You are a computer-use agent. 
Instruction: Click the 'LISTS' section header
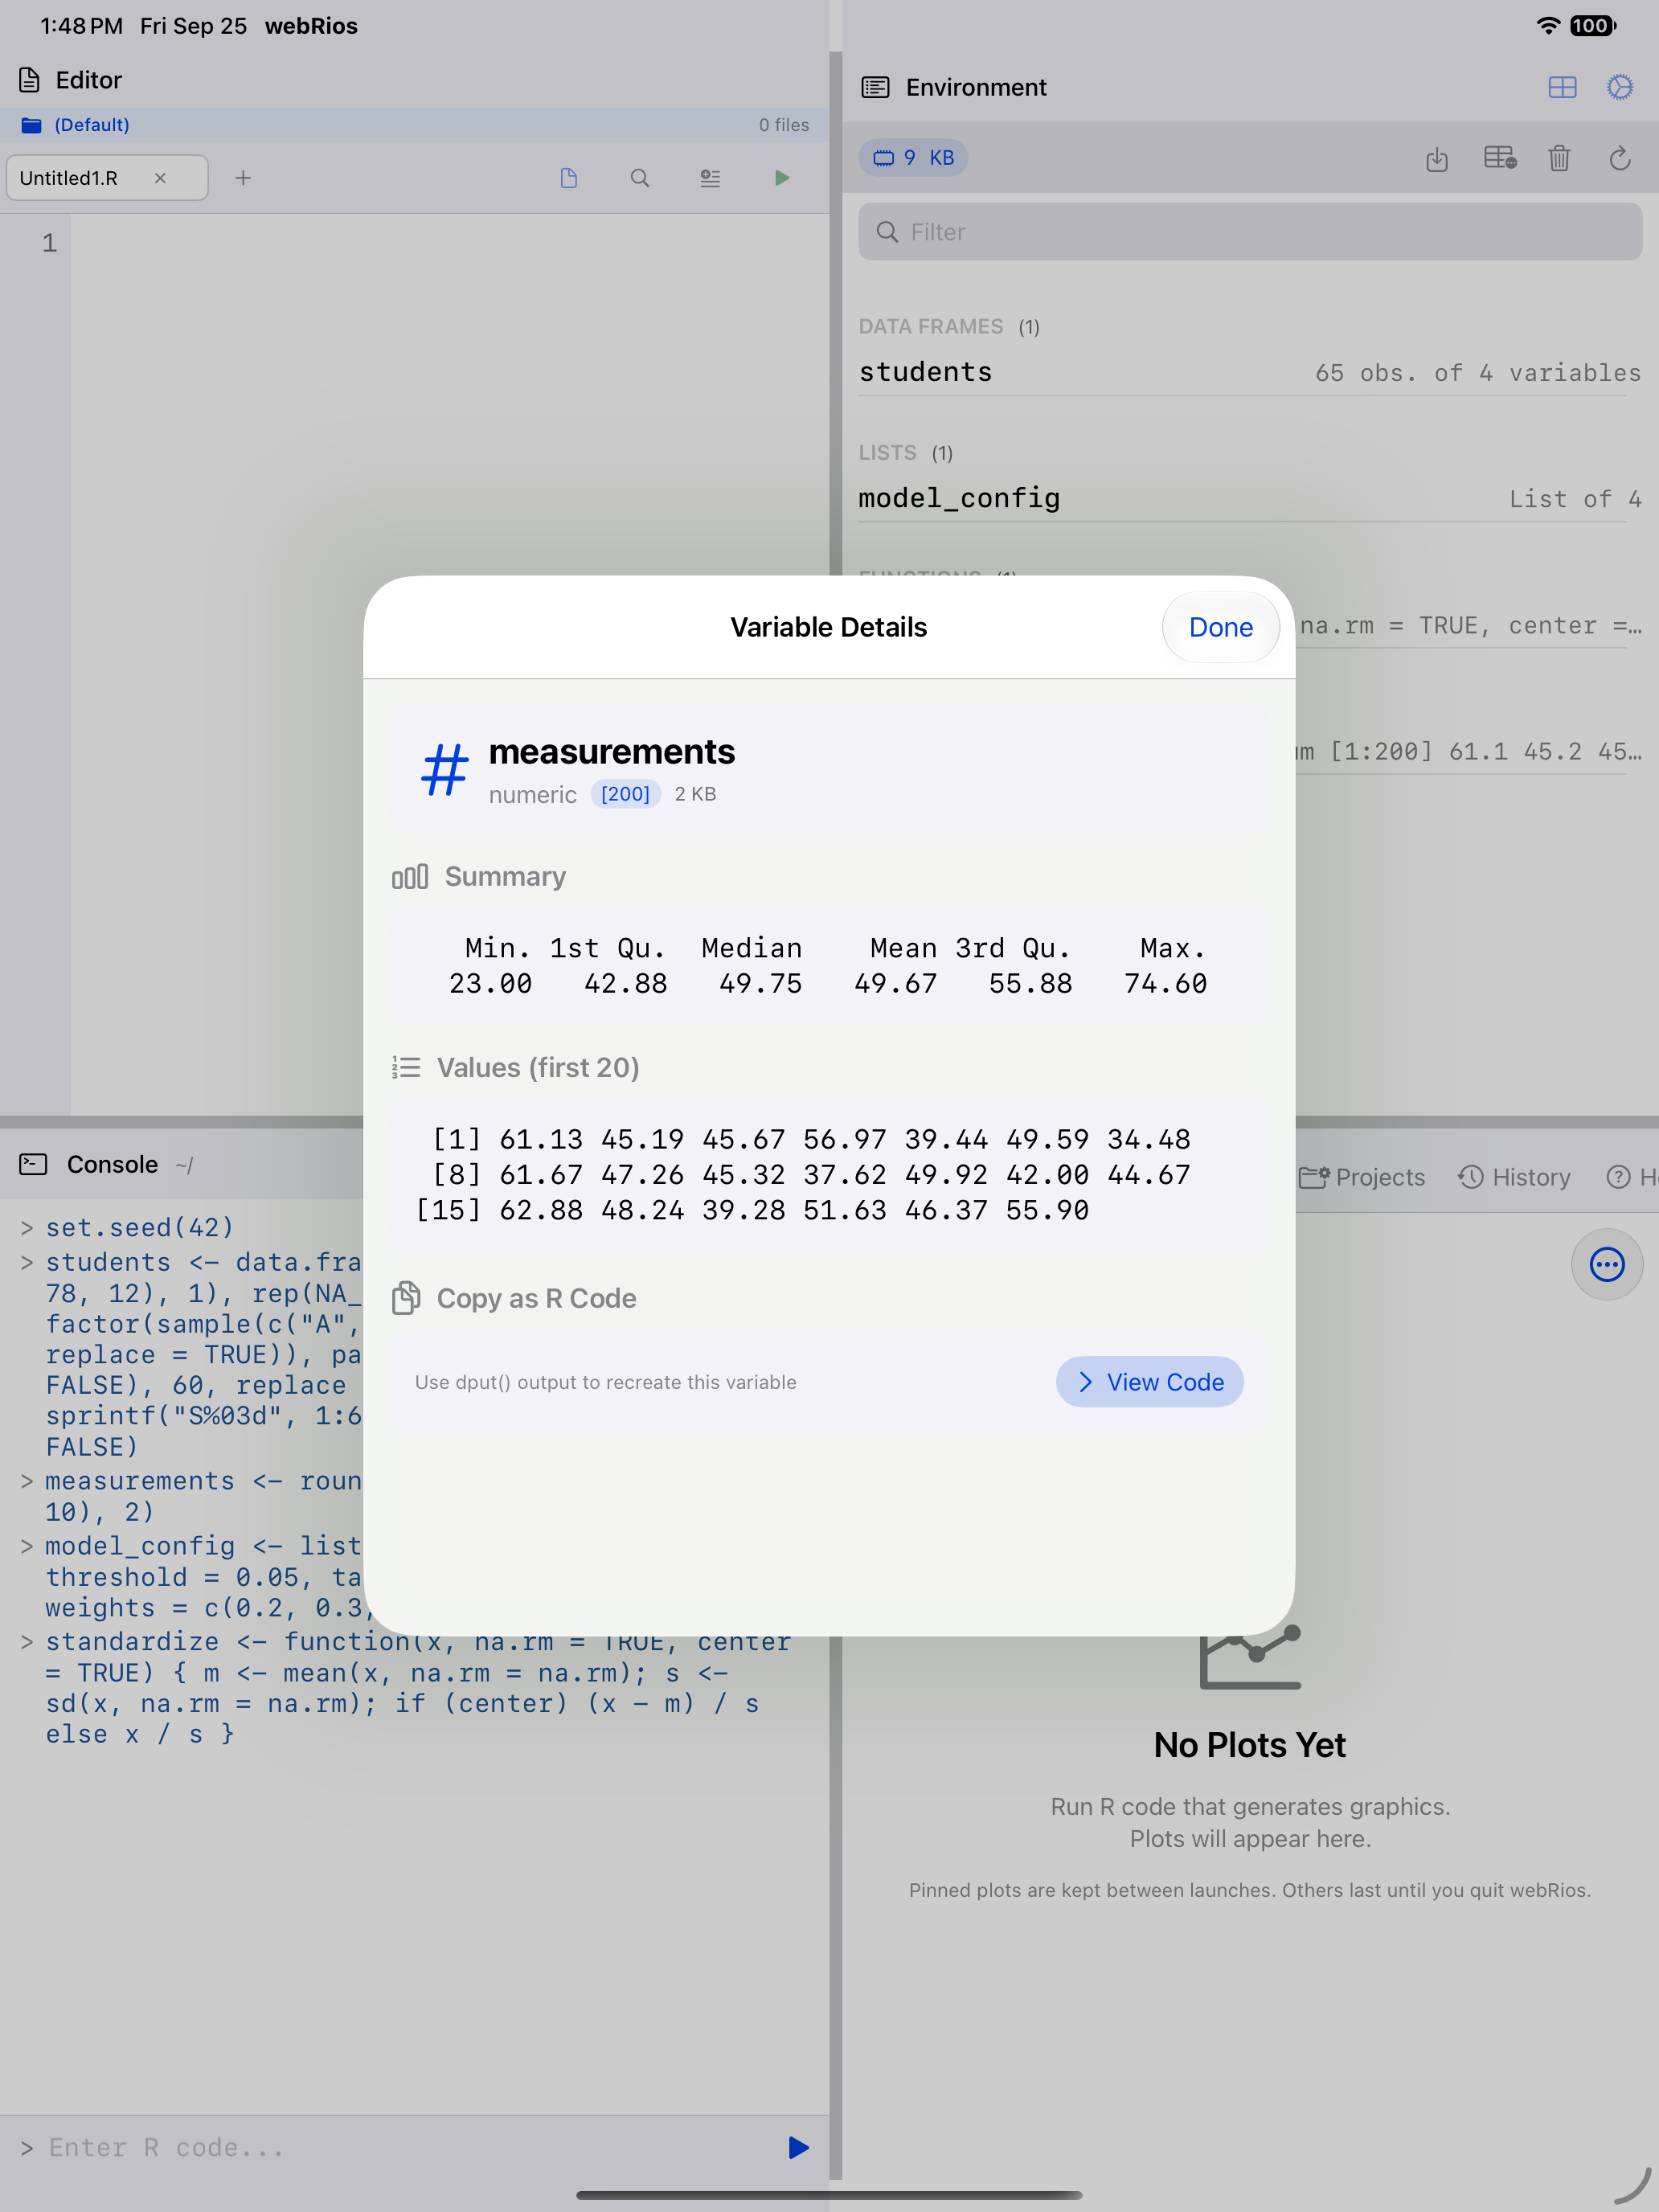pos(887,453)
